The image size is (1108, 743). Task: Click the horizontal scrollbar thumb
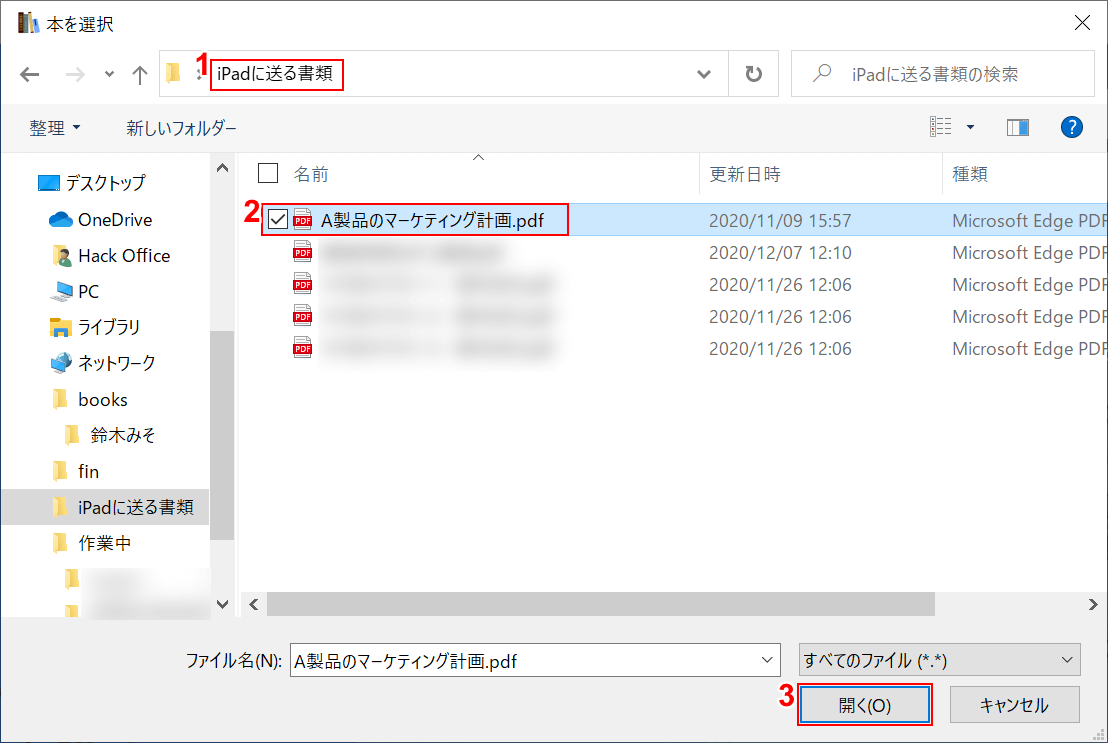click(601, 604)
